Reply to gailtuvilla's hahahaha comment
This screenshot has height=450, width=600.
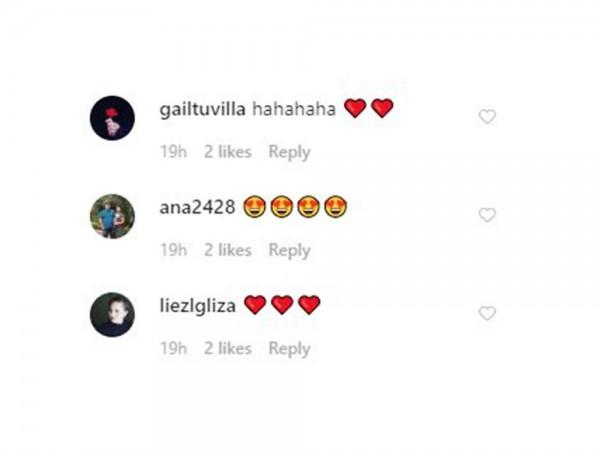pyautogui.click(x=289, y=152)
